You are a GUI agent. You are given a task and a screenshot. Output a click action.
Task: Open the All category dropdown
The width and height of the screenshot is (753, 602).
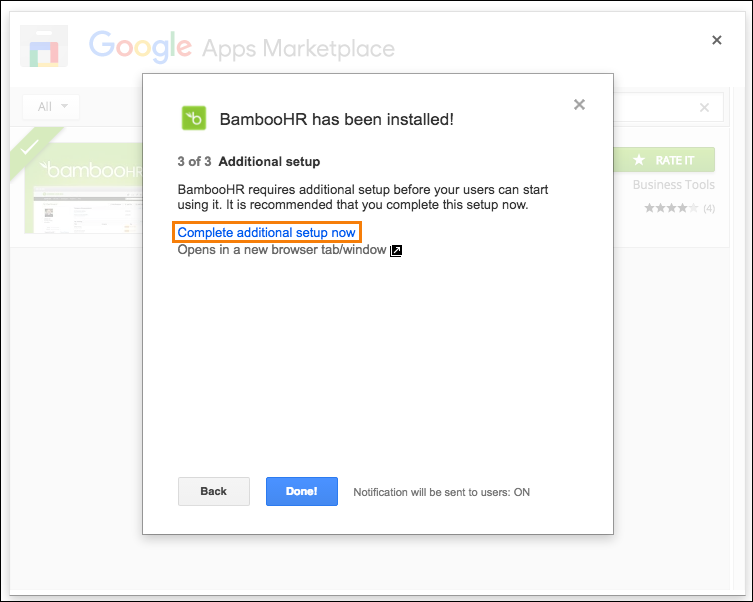point(51,107)
